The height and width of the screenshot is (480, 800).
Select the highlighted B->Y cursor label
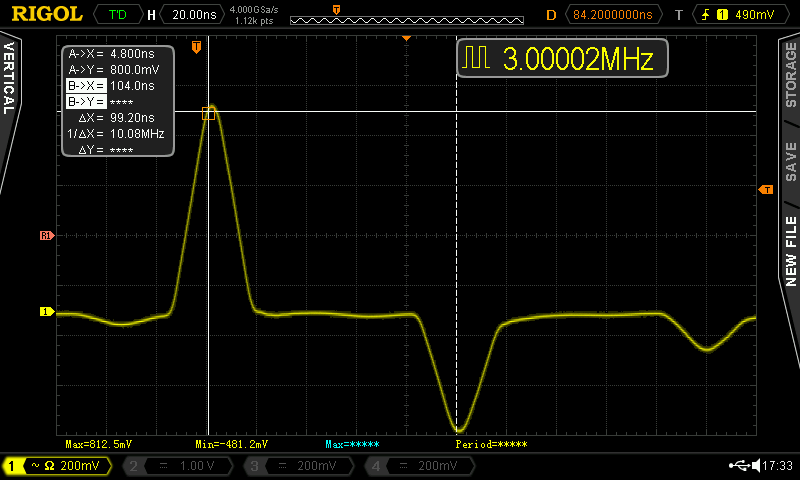[86, 102]
